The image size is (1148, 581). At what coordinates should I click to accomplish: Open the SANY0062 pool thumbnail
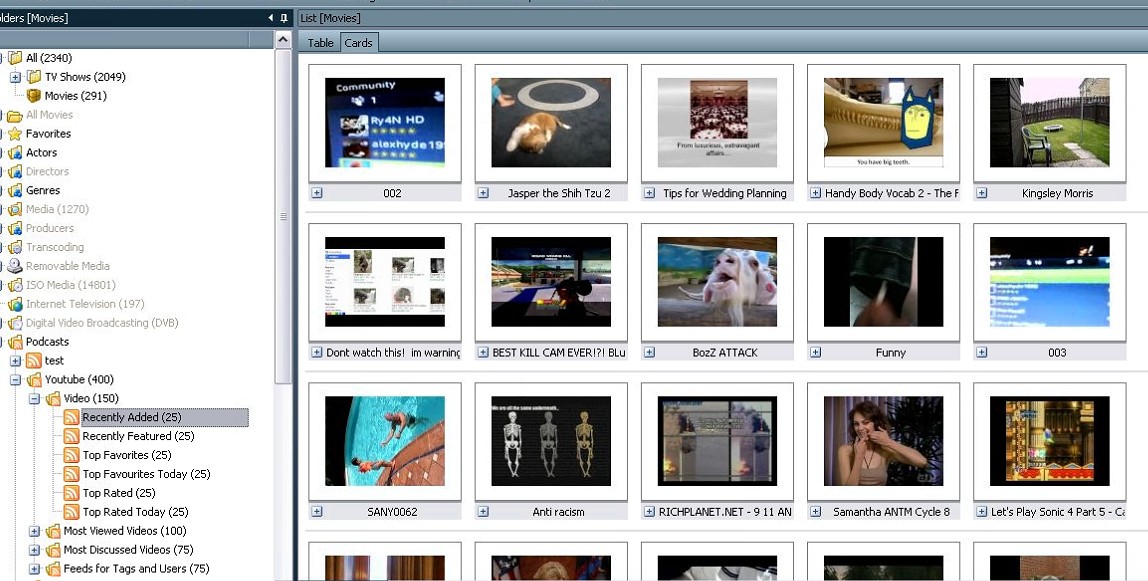[x=384, y=441]
